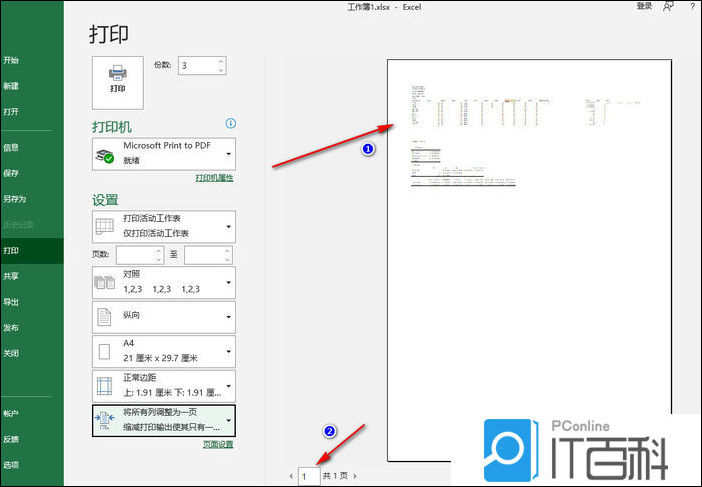
Task: Click the collate pages icon
Action: pos(105,282)
